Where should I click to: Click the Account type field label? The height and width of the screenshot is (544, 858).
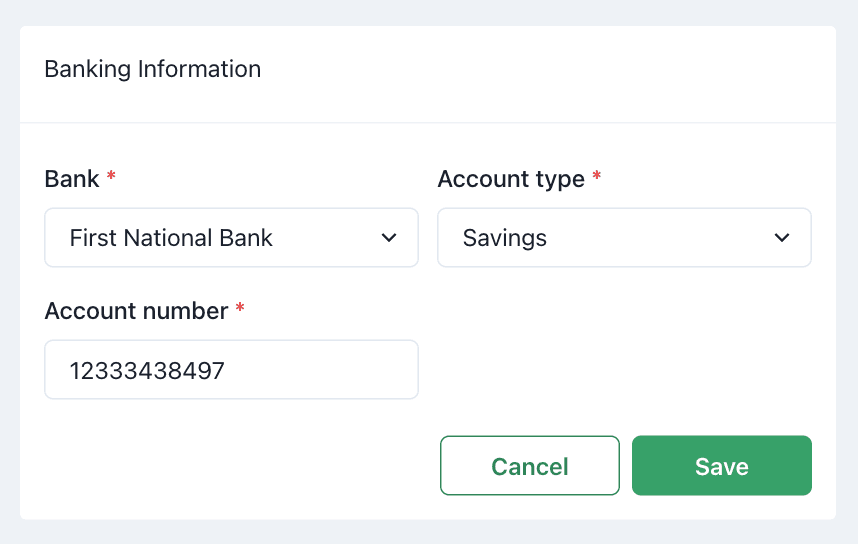pyautogui.click(x=511, y=179)
